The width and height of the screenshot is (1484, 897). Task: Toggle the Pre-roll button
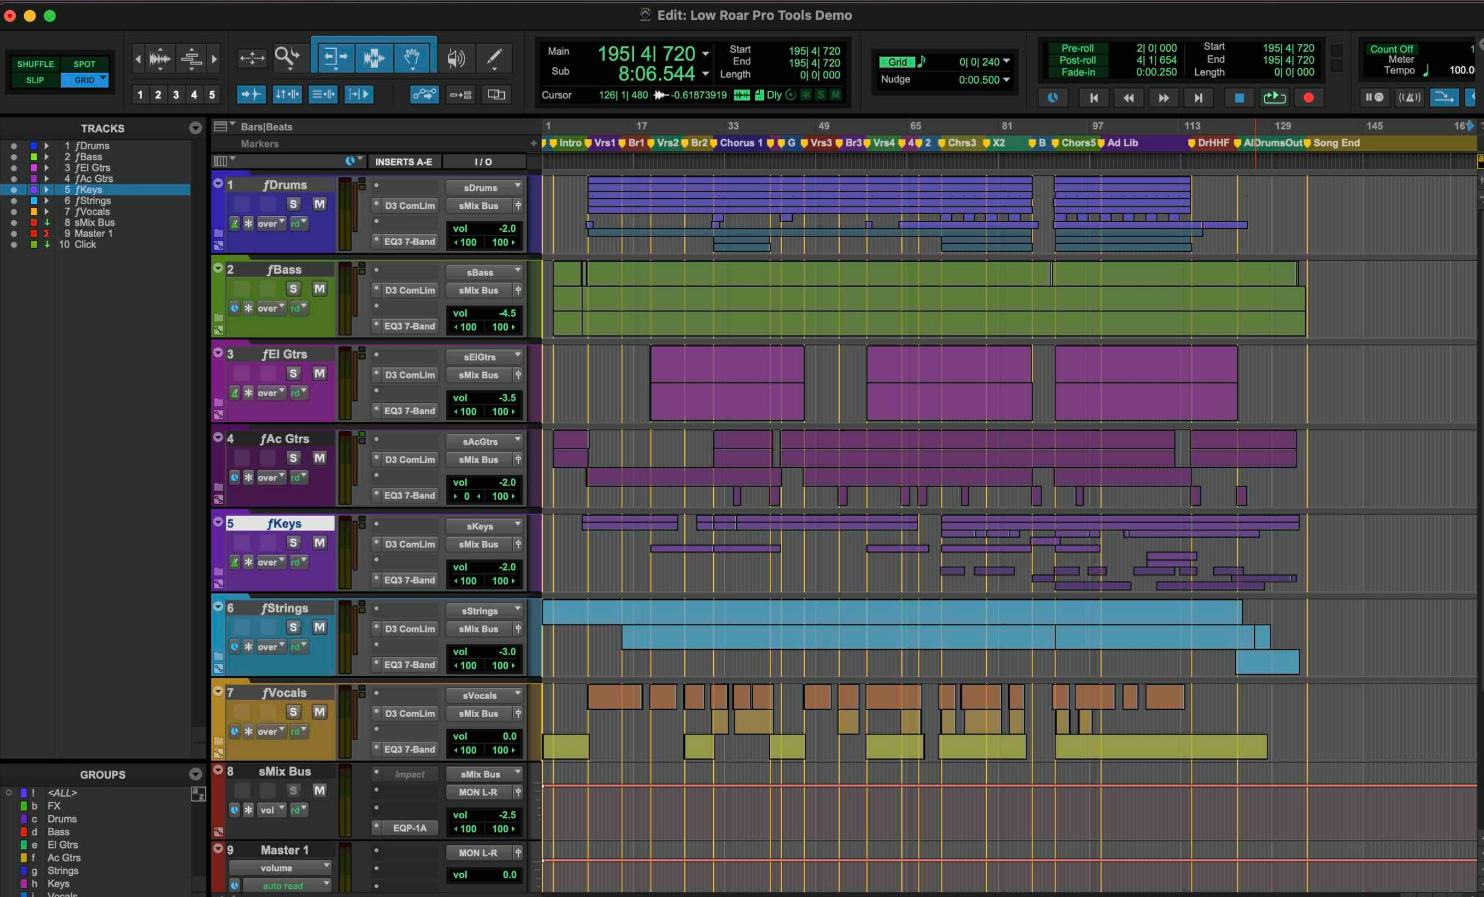coord(1078,48)
